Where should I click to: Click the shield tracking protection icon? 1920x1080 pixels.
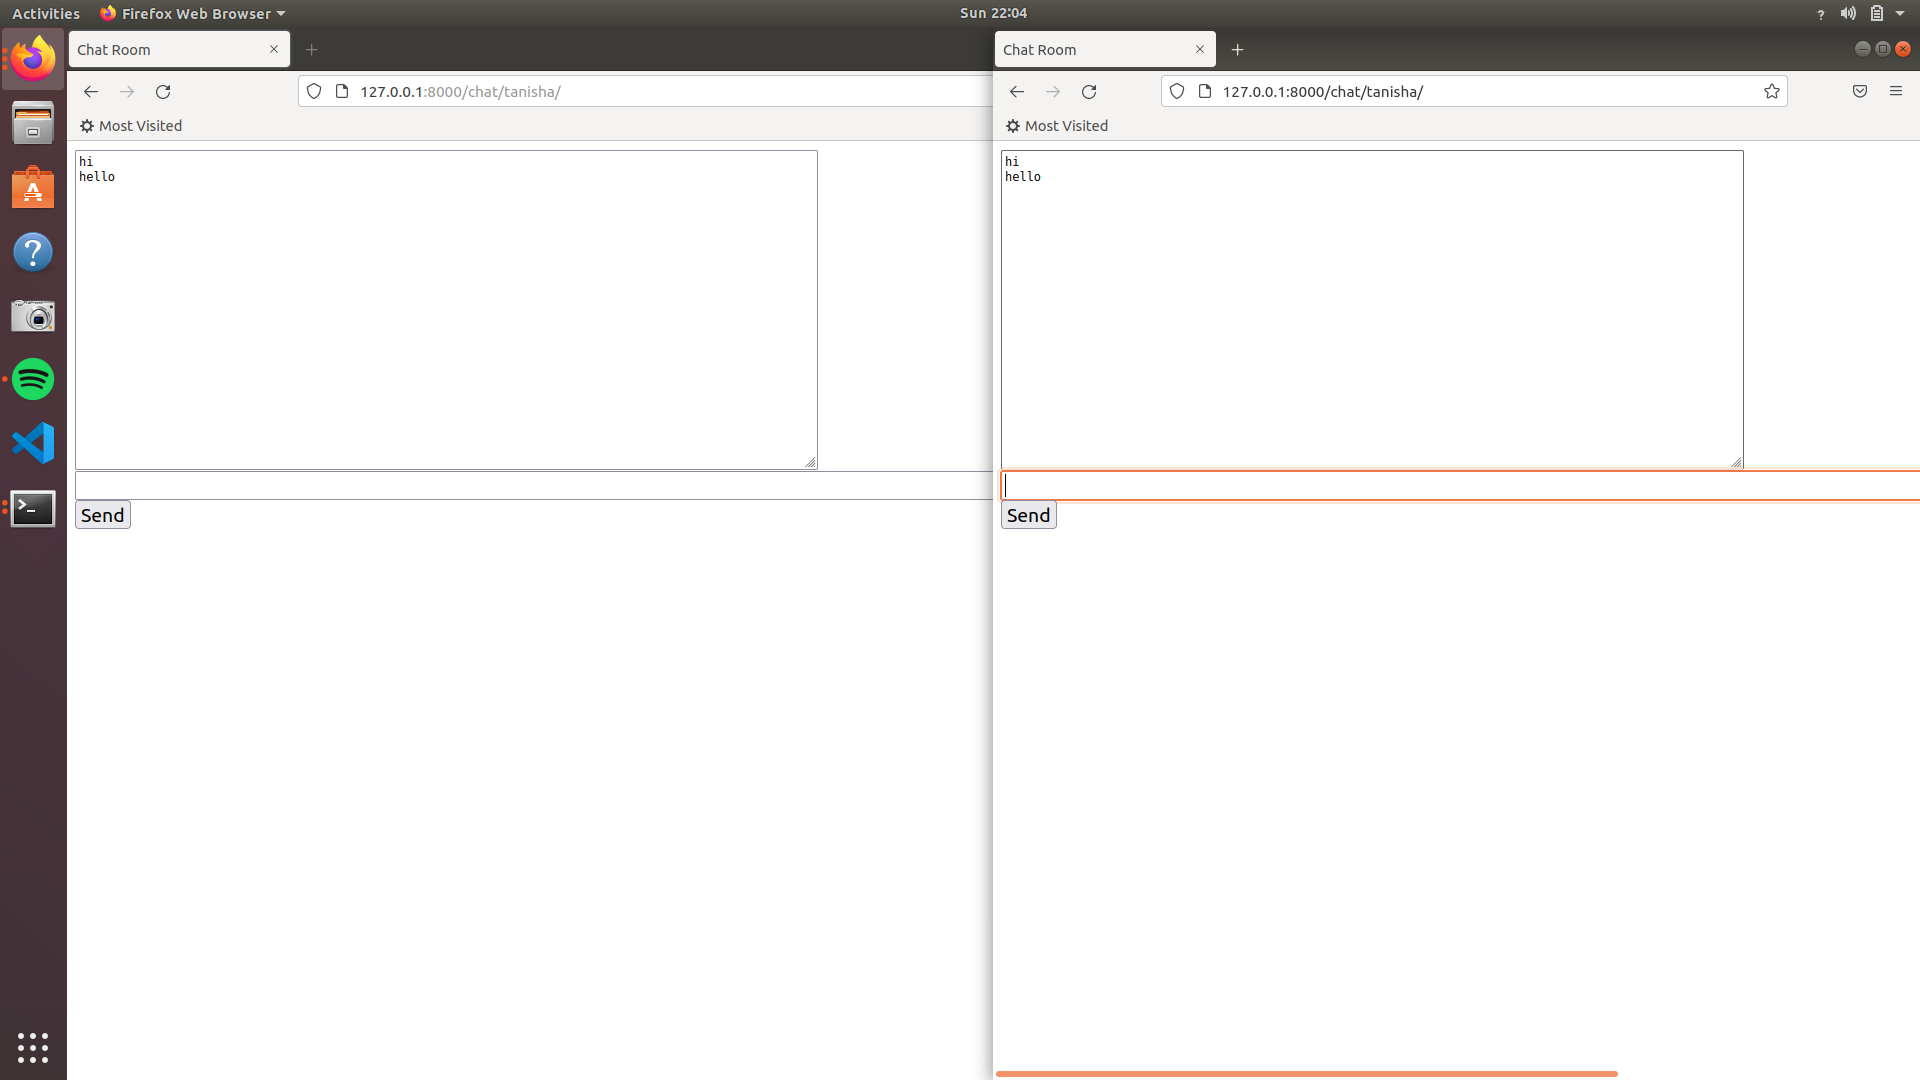click(1176, 91)
